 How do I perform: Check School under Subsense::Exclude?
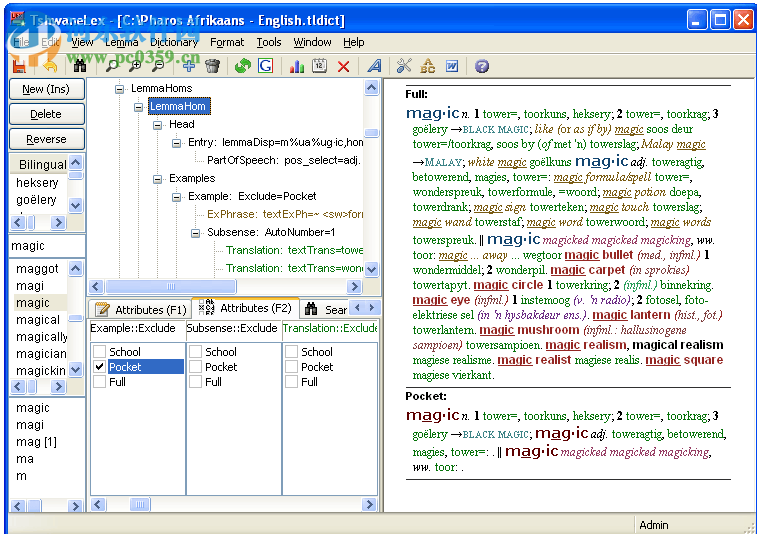[x=195, y=352]
